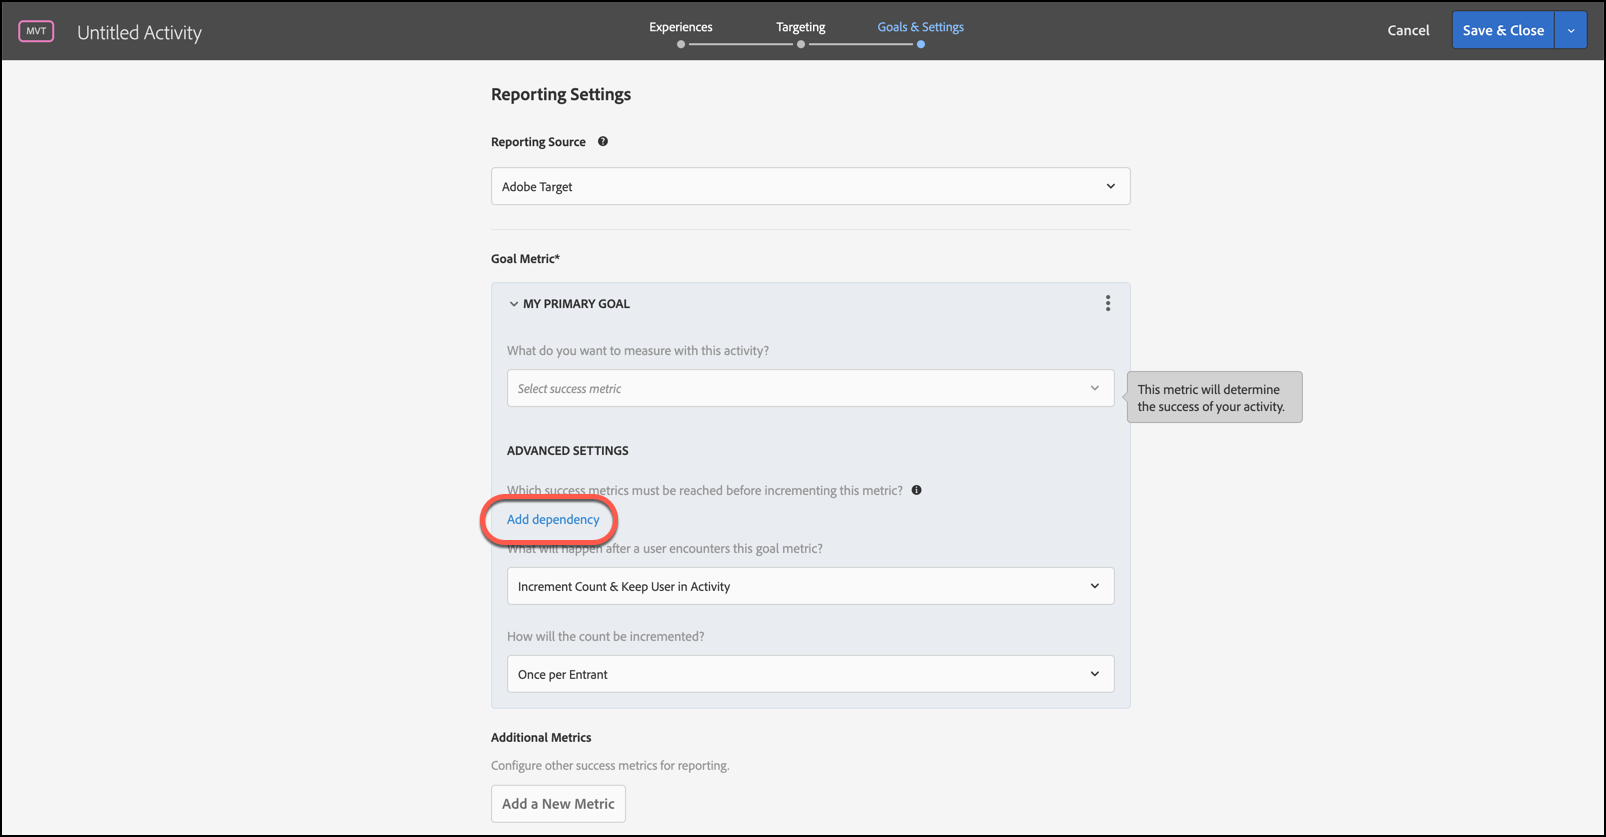Click the dependency info icon
Image resolution: width=1606 pixels, height=837 pixels.
coord(916,490)
